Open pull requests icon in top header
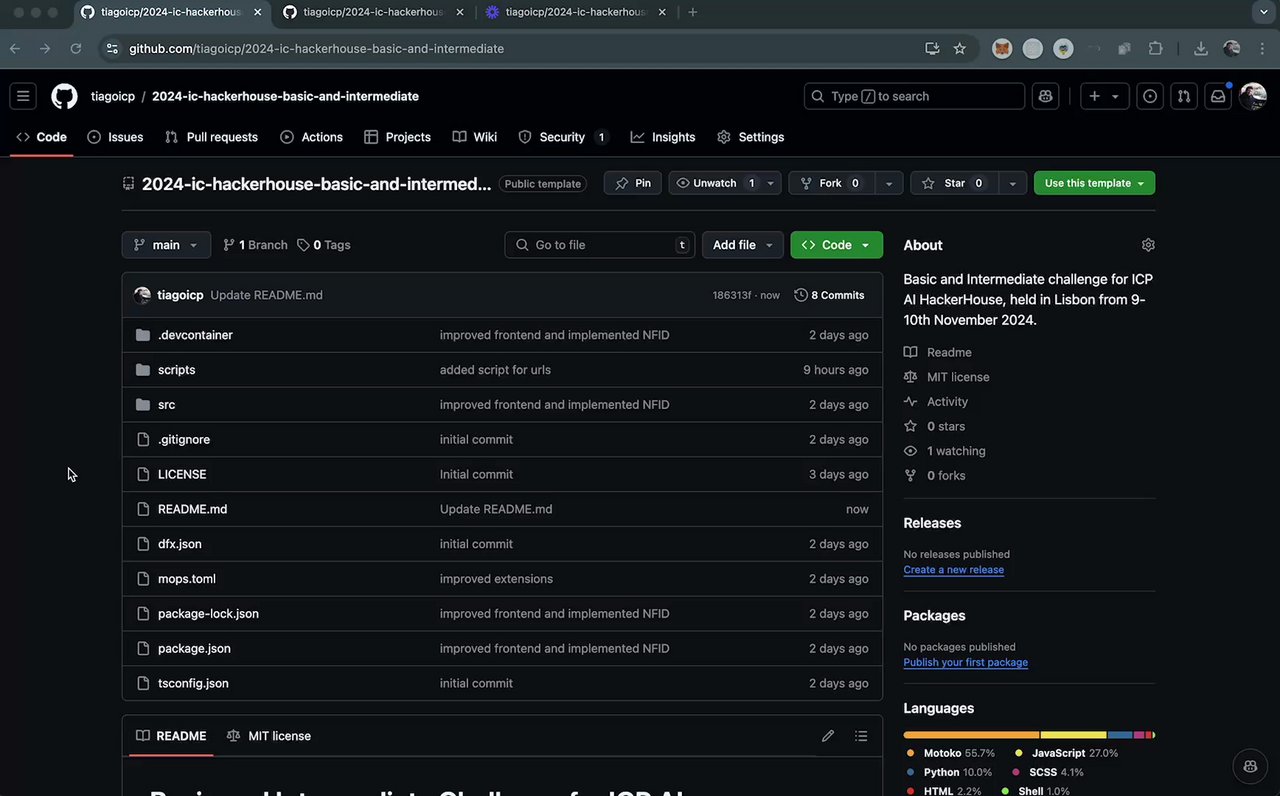The height and width of the screenshot is (796, 1280). (x=1184, y=96)
